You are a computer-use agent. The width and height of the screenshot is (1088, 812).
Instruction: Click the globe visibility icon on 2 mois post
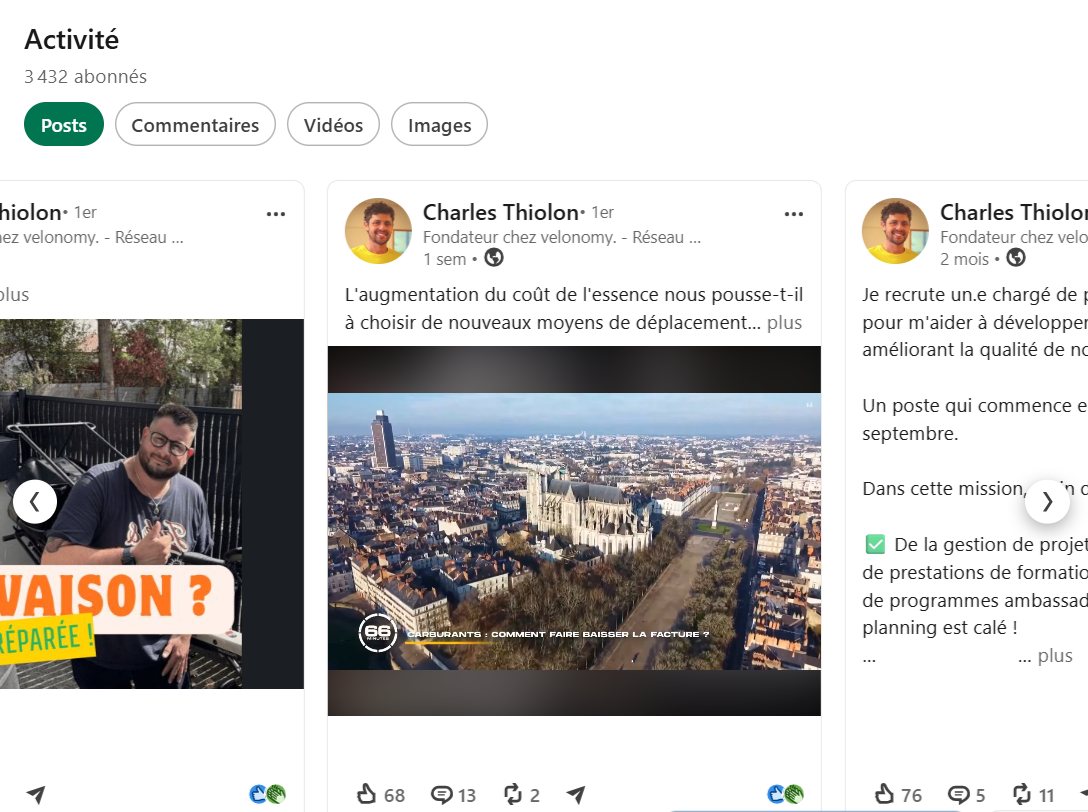pyautogui.click(x=1016, y=257)
